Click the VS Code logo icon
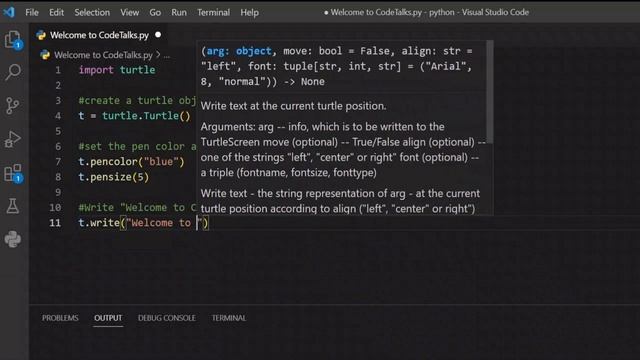 point(9,12)
